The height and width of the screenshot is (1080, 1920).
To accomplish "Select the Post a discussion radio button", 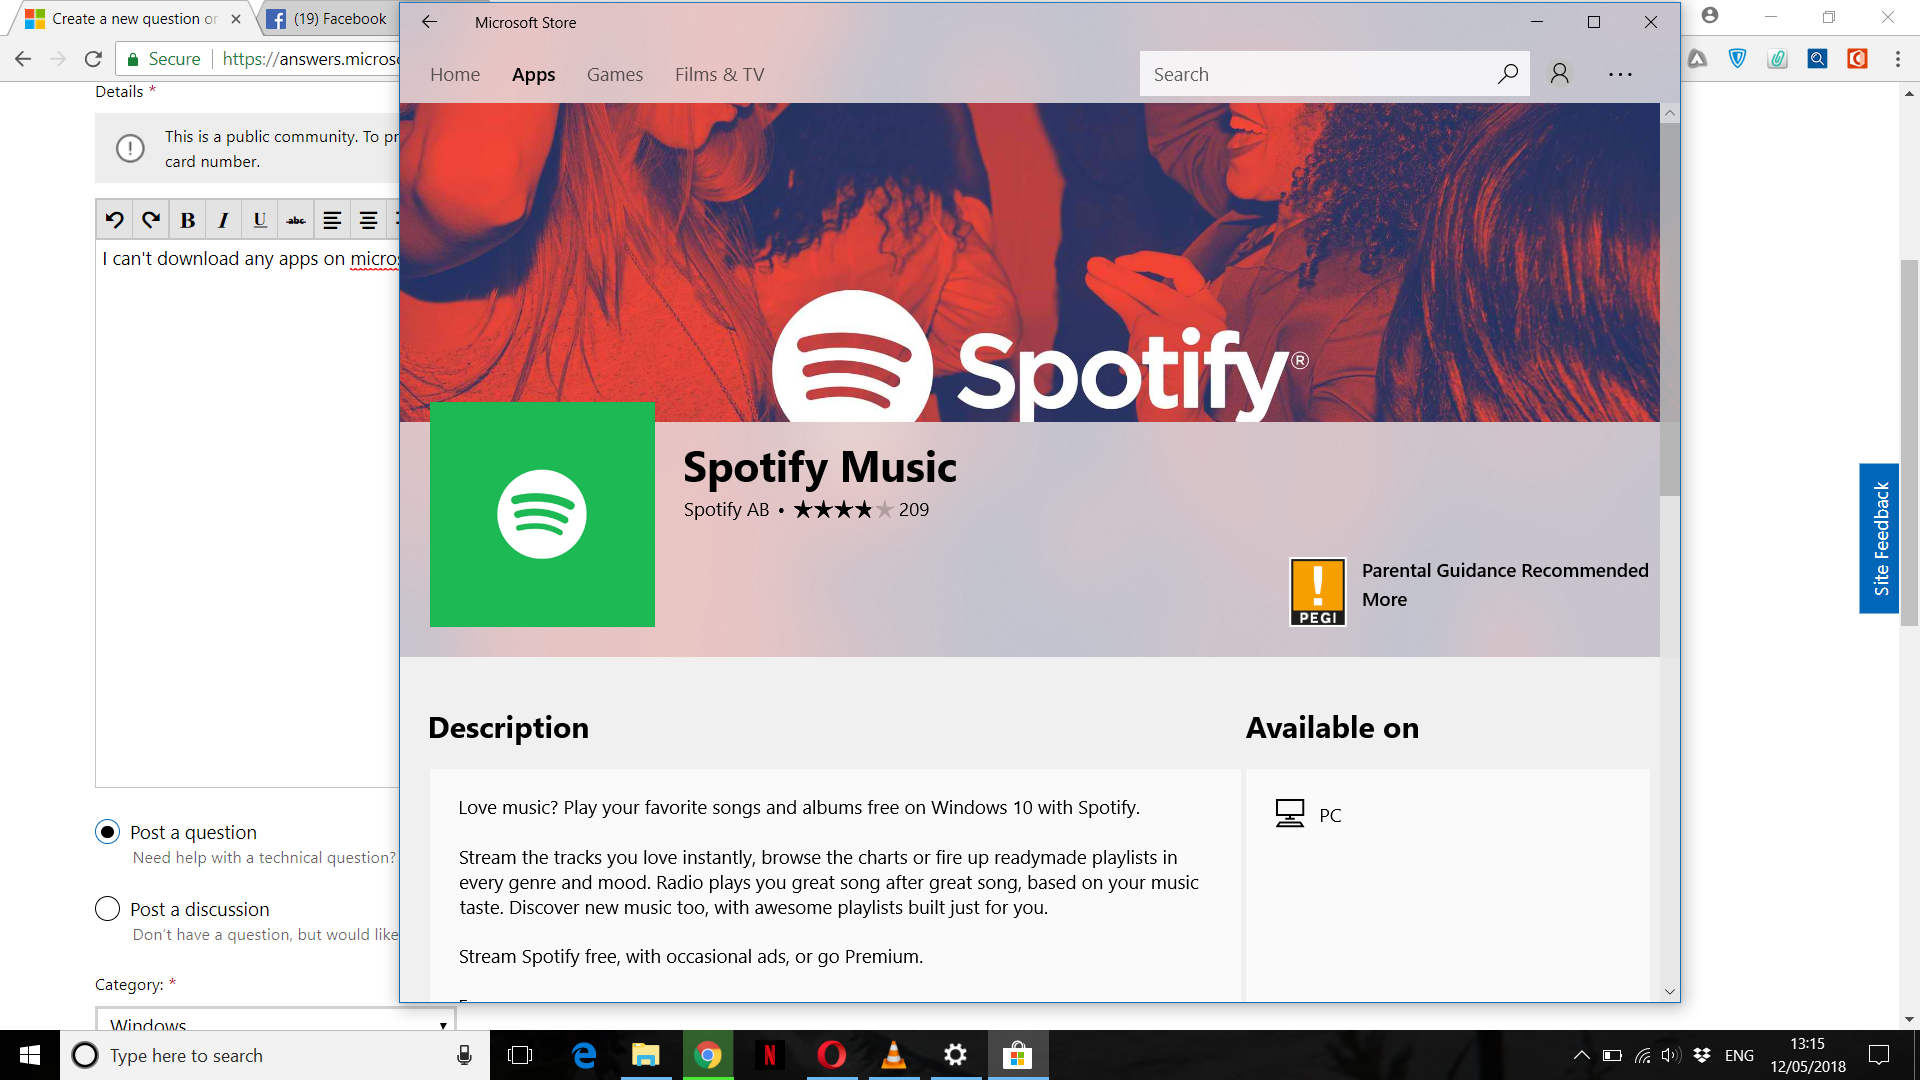I will tap(107, 909).
